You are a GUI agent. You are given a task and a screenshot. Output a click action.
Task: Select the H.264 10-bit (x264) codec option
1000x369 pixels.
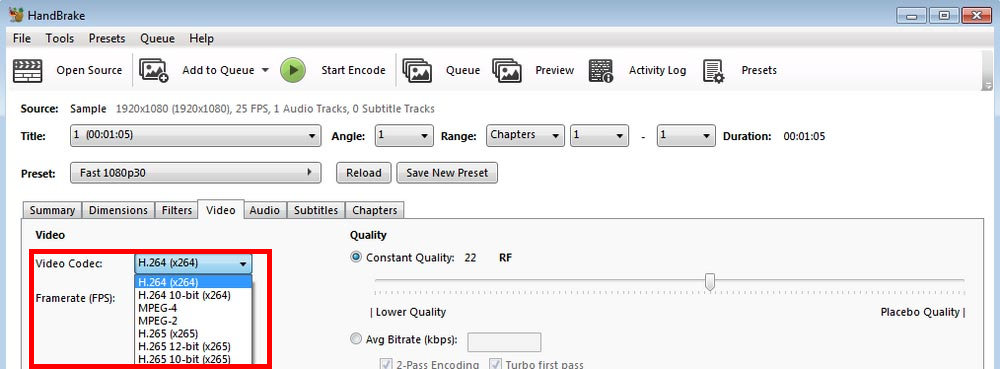[194, 295]
